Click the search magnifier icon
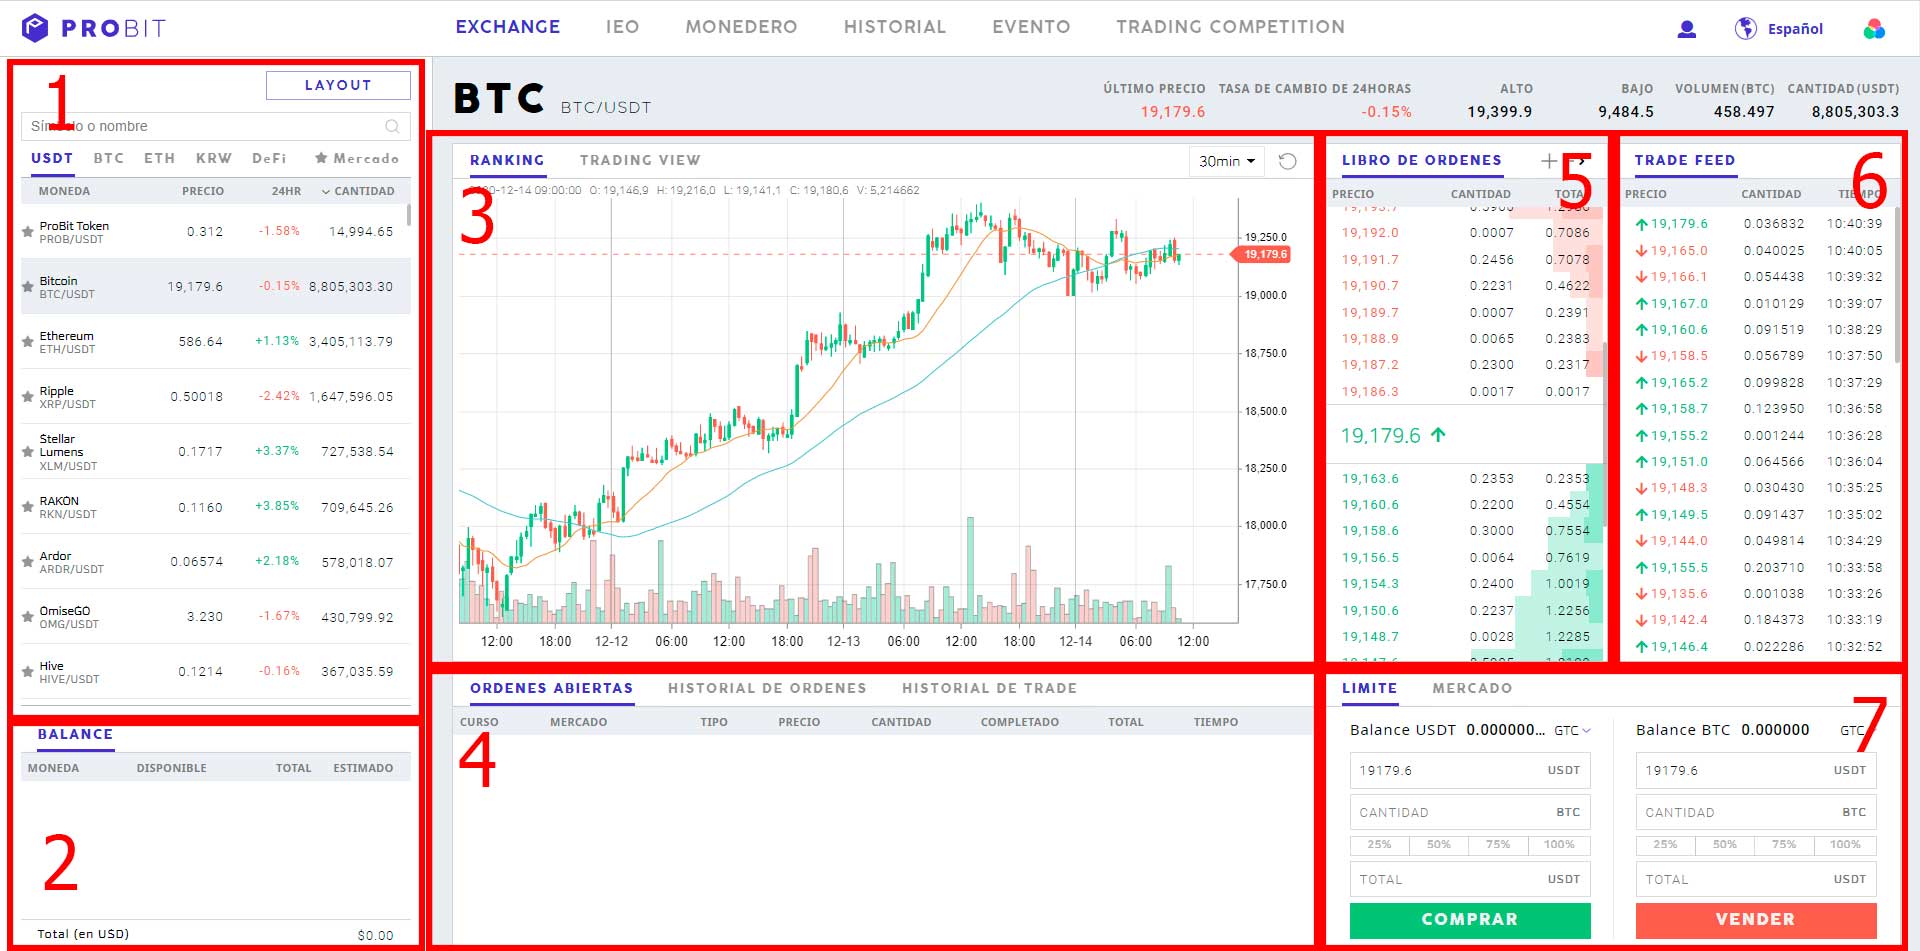 pyautogui.click(x=392, y=126)
